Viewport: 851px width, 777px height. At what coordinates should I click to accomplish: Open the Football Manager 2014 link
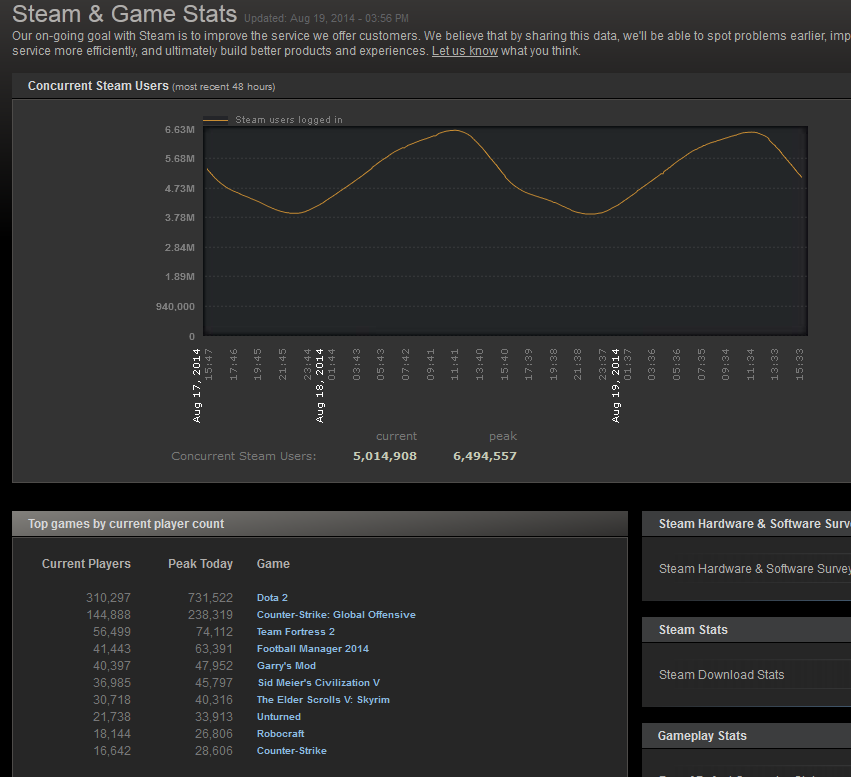[312, 649]
